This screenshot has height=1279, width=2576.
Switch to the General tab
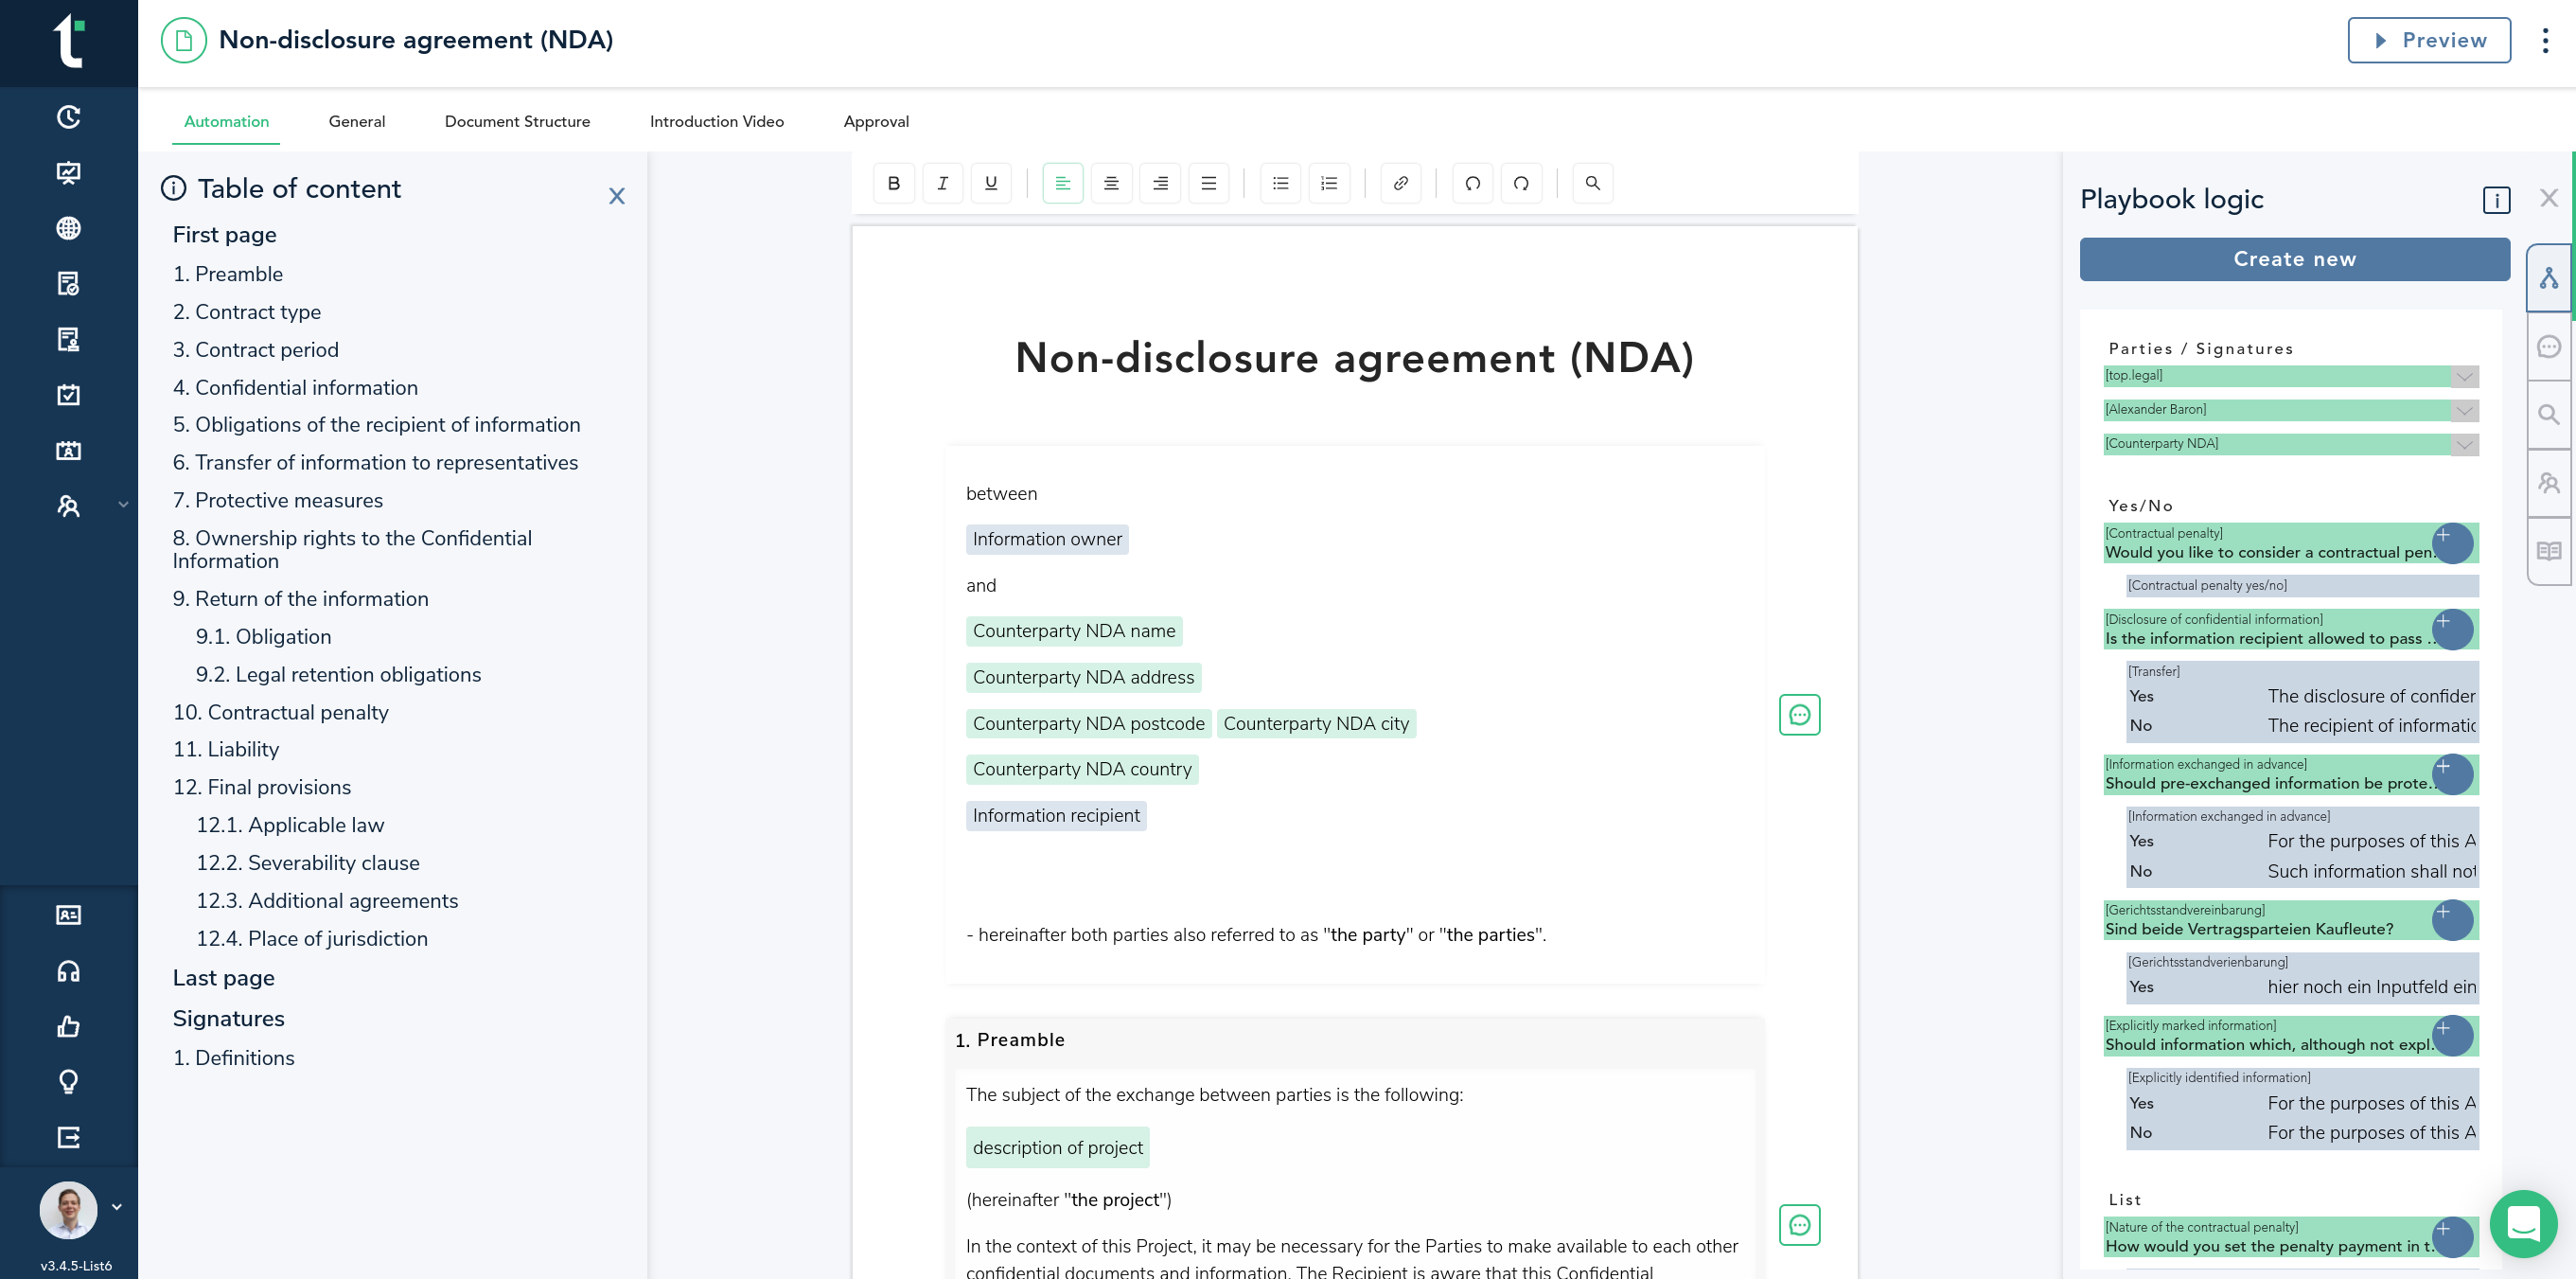tap(356, 121)
